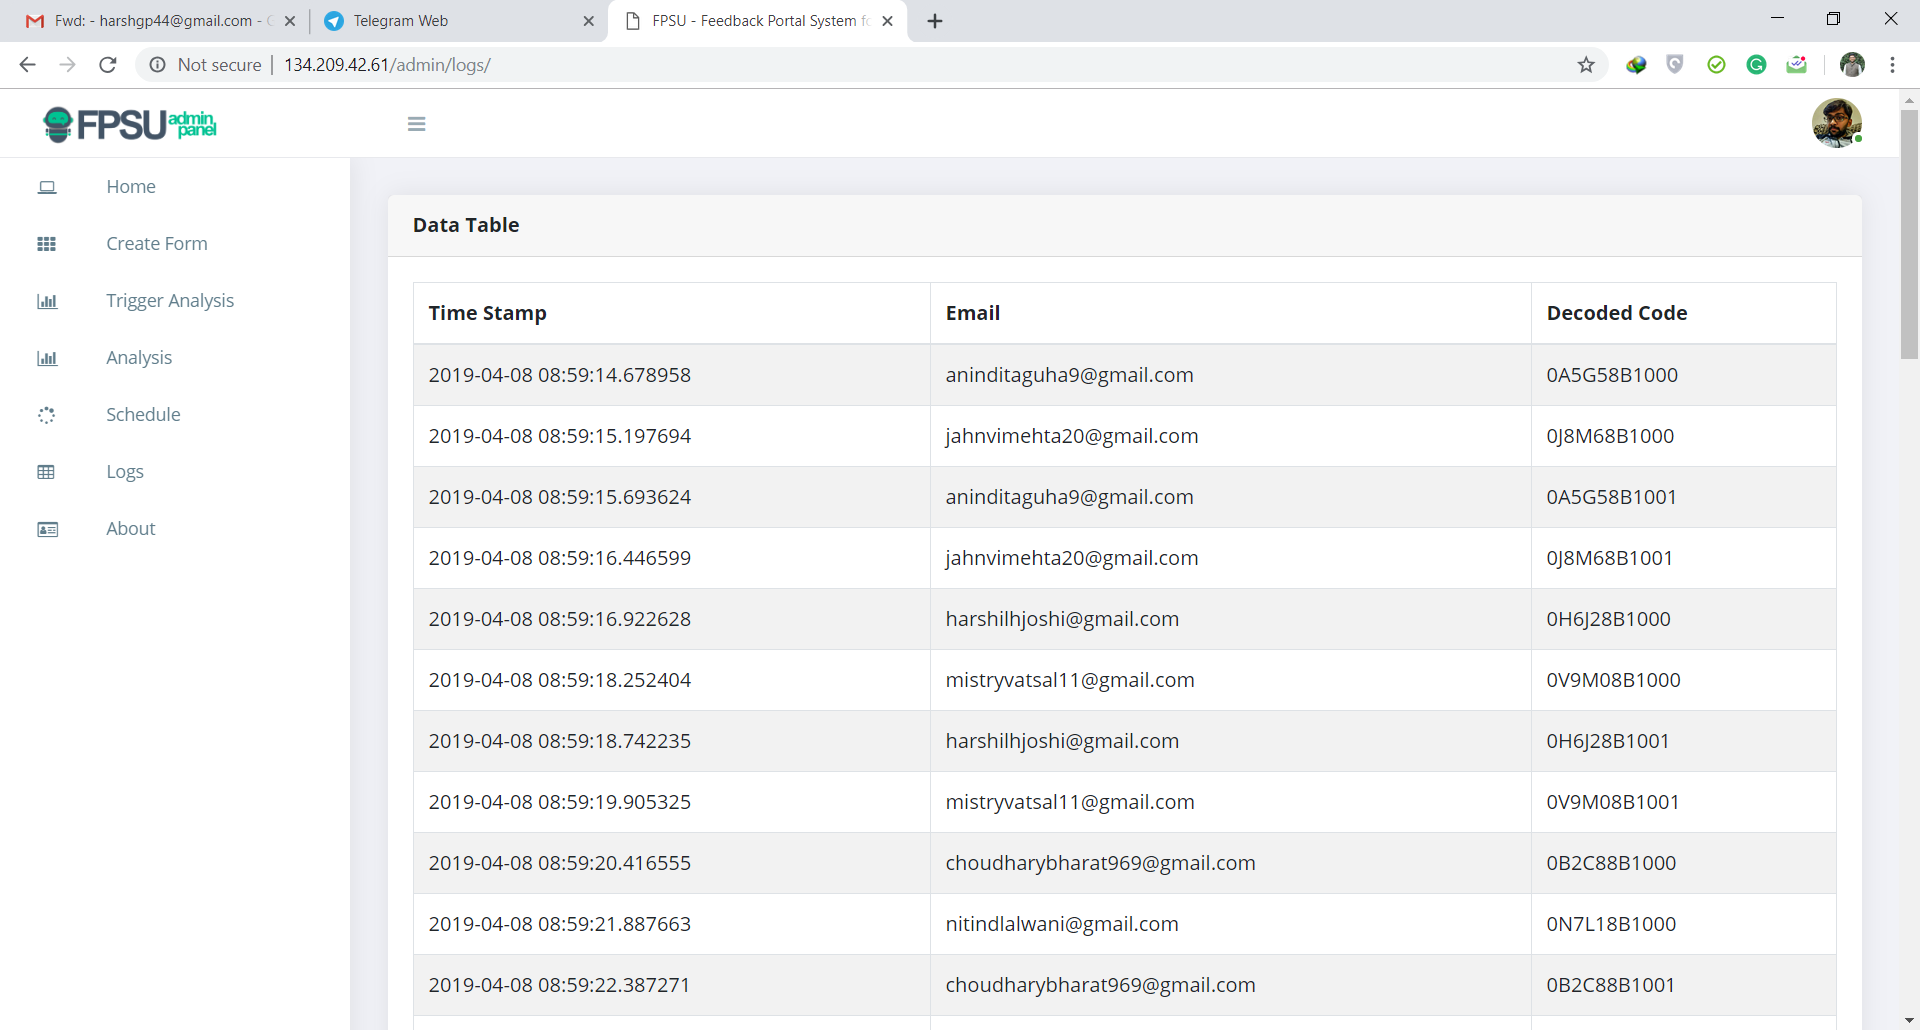Viewport: 1920px width, 1030px height.
Task: Click the Schedule spinner icon
Action: click(47, 415)
